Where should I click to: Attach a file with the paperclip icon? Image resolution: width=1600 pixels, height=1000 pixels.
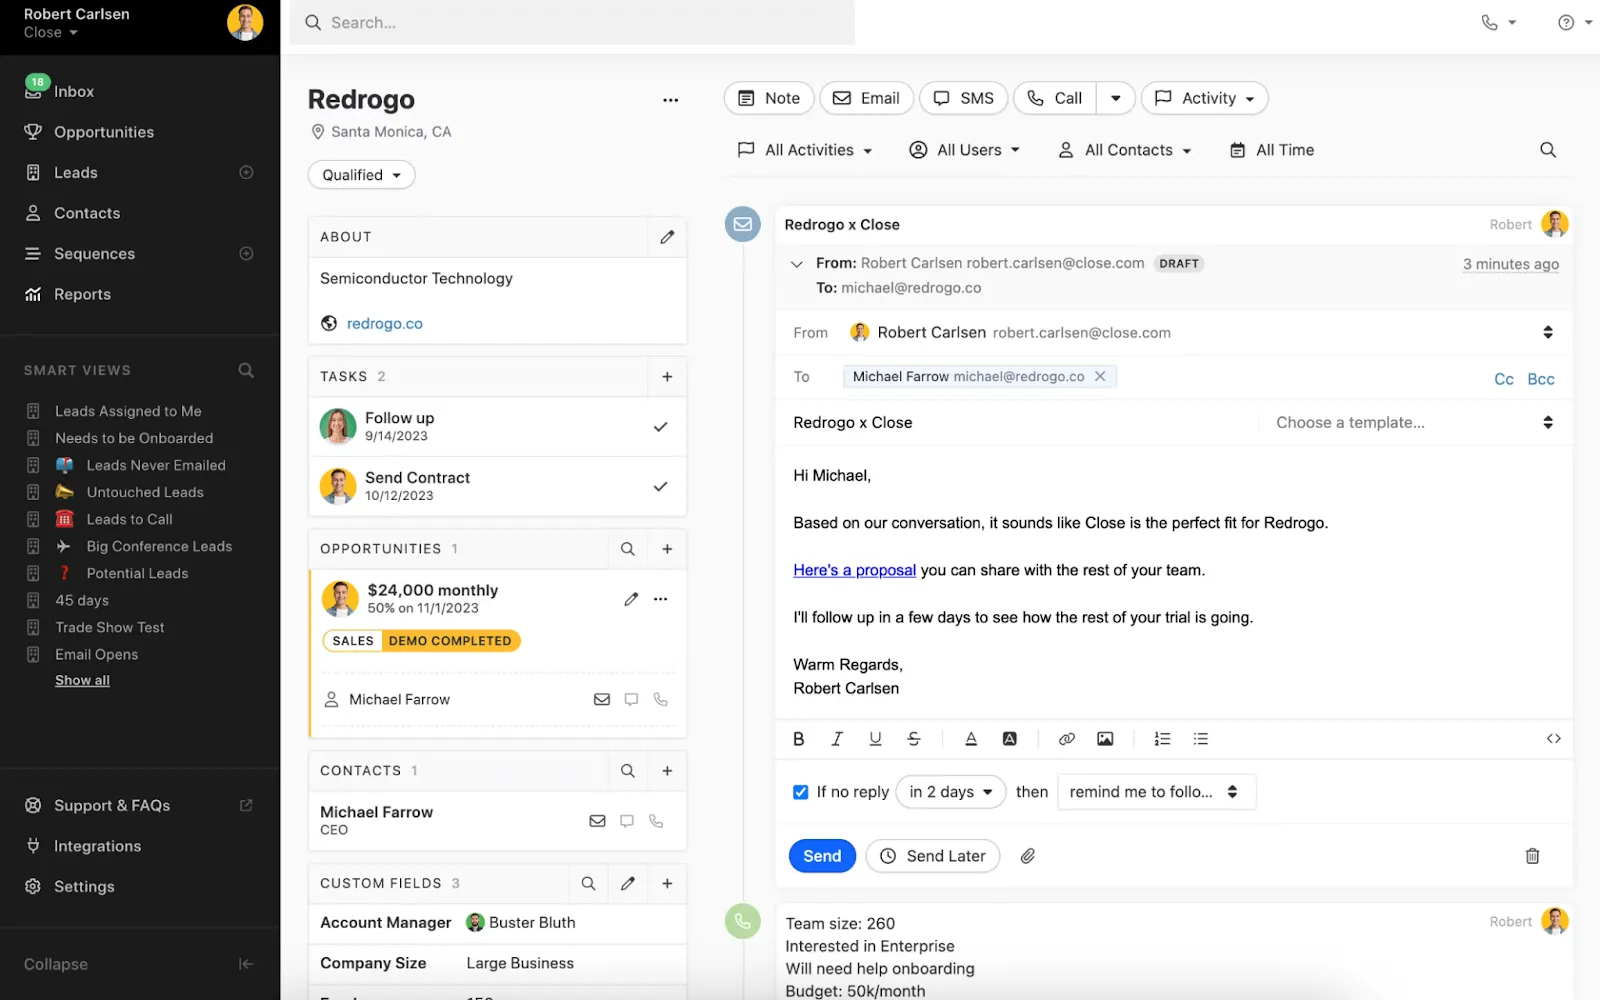pyautogui.click(x=1027, y=856)
